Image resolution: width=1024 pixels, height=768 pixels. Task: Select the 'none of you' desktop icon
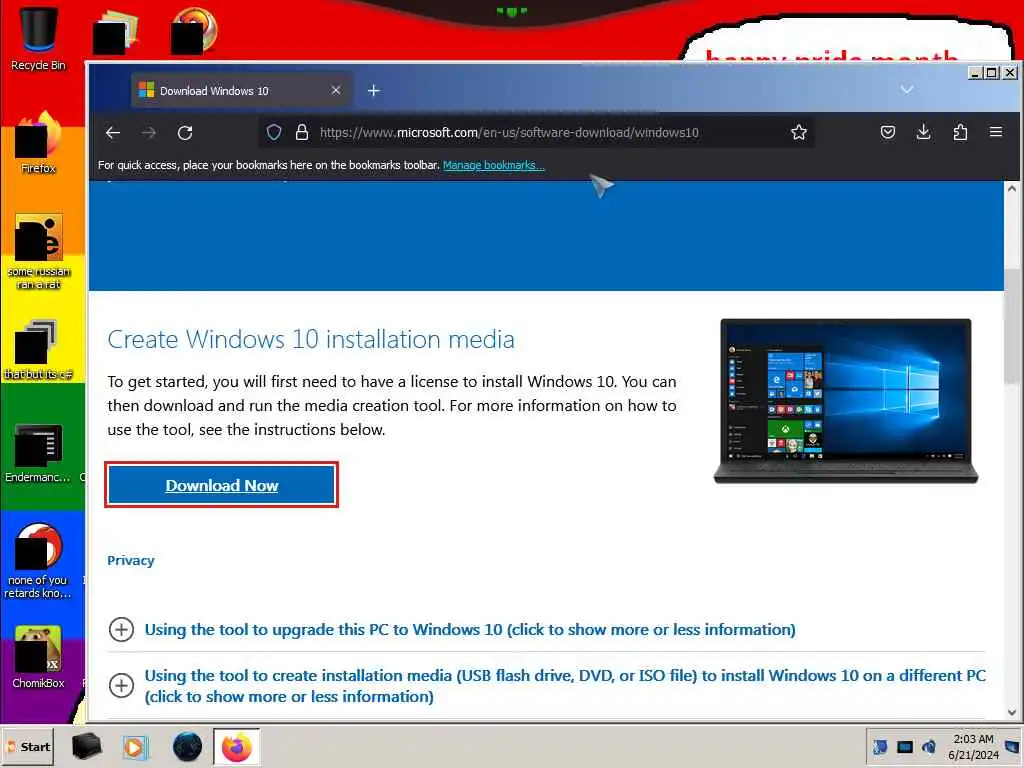click(x=38, y=560)
